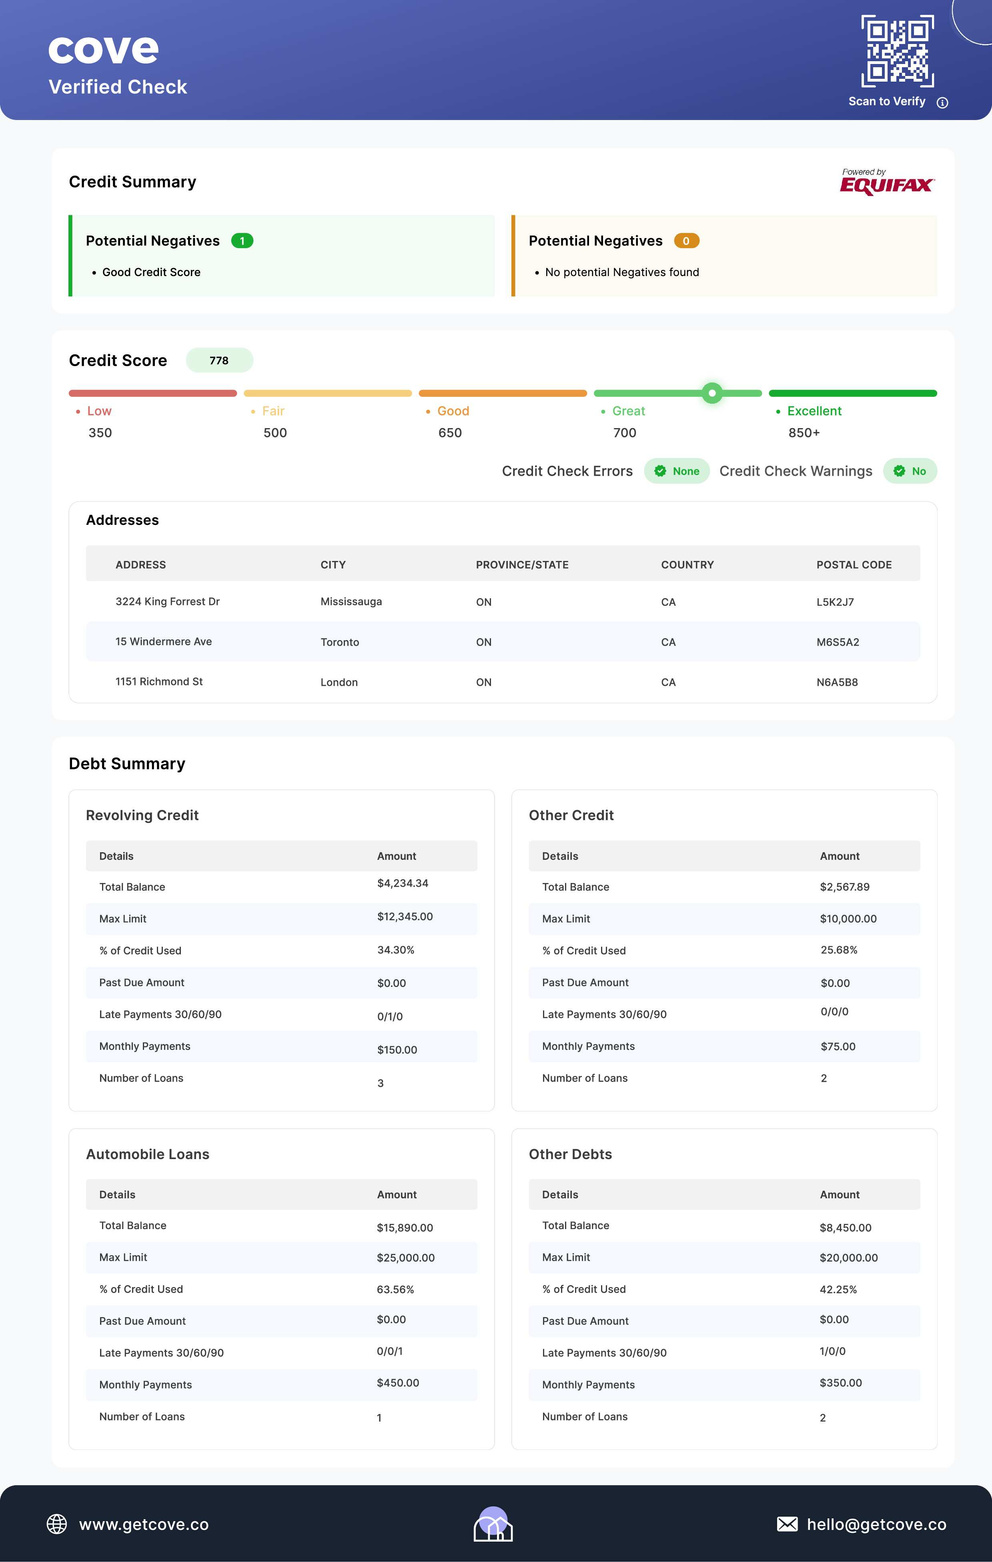Click the check icon in Warnings No badge
This screenshot has width=992, height=1562.
(x=899, y=471)
